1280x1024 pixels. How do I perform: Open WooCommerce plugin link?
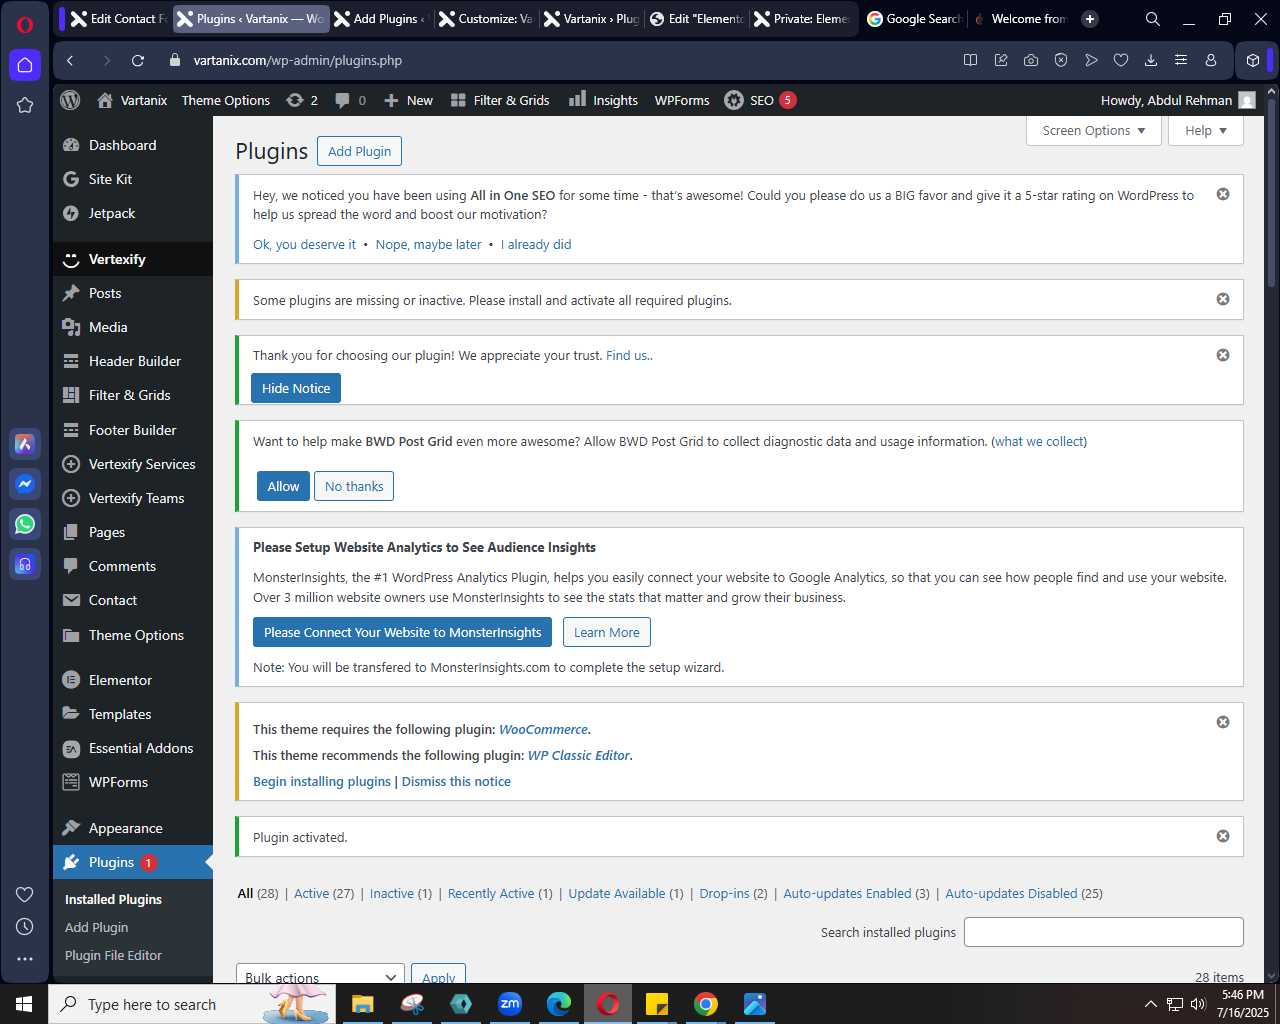[544, 729]
